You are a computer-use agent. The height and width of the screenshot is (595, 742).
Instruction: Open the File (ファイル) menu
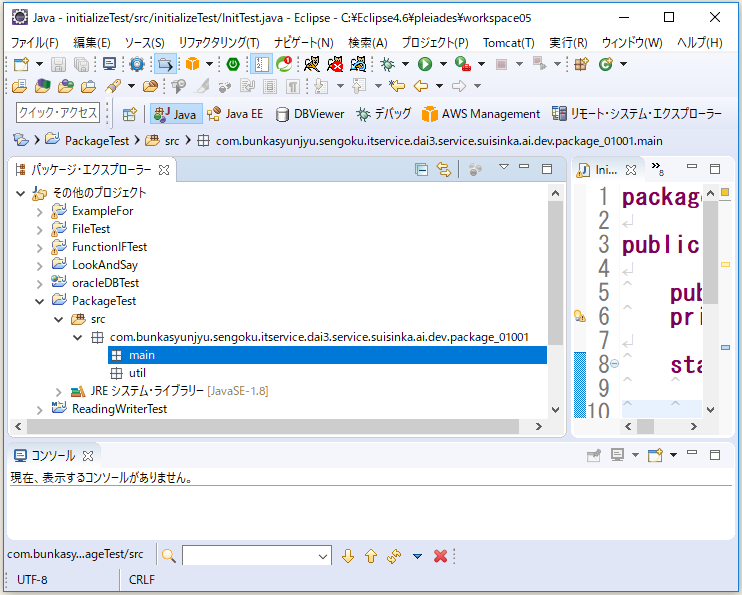click(x=35, y=43)
